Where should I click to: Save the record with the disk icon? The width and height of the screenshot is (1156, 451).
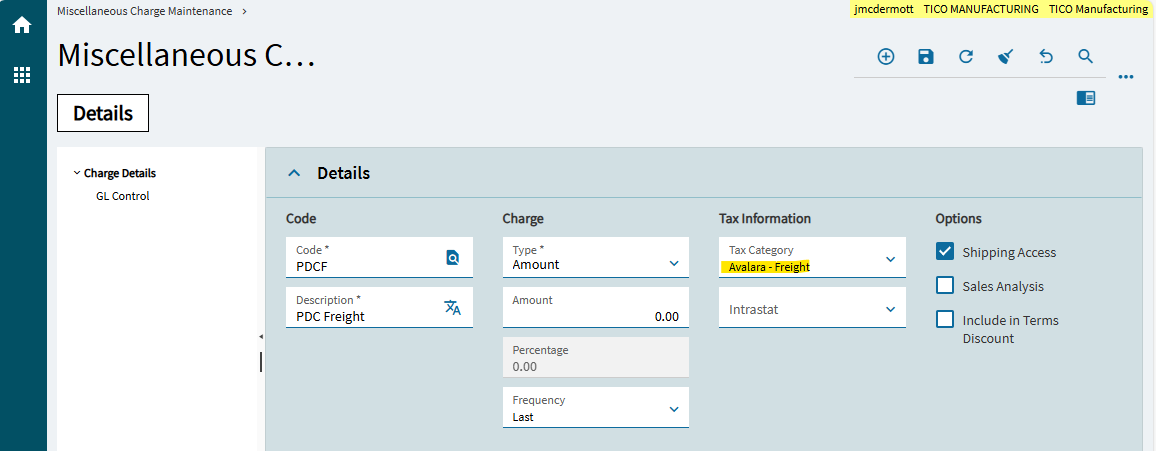click(x=926, y=57)
